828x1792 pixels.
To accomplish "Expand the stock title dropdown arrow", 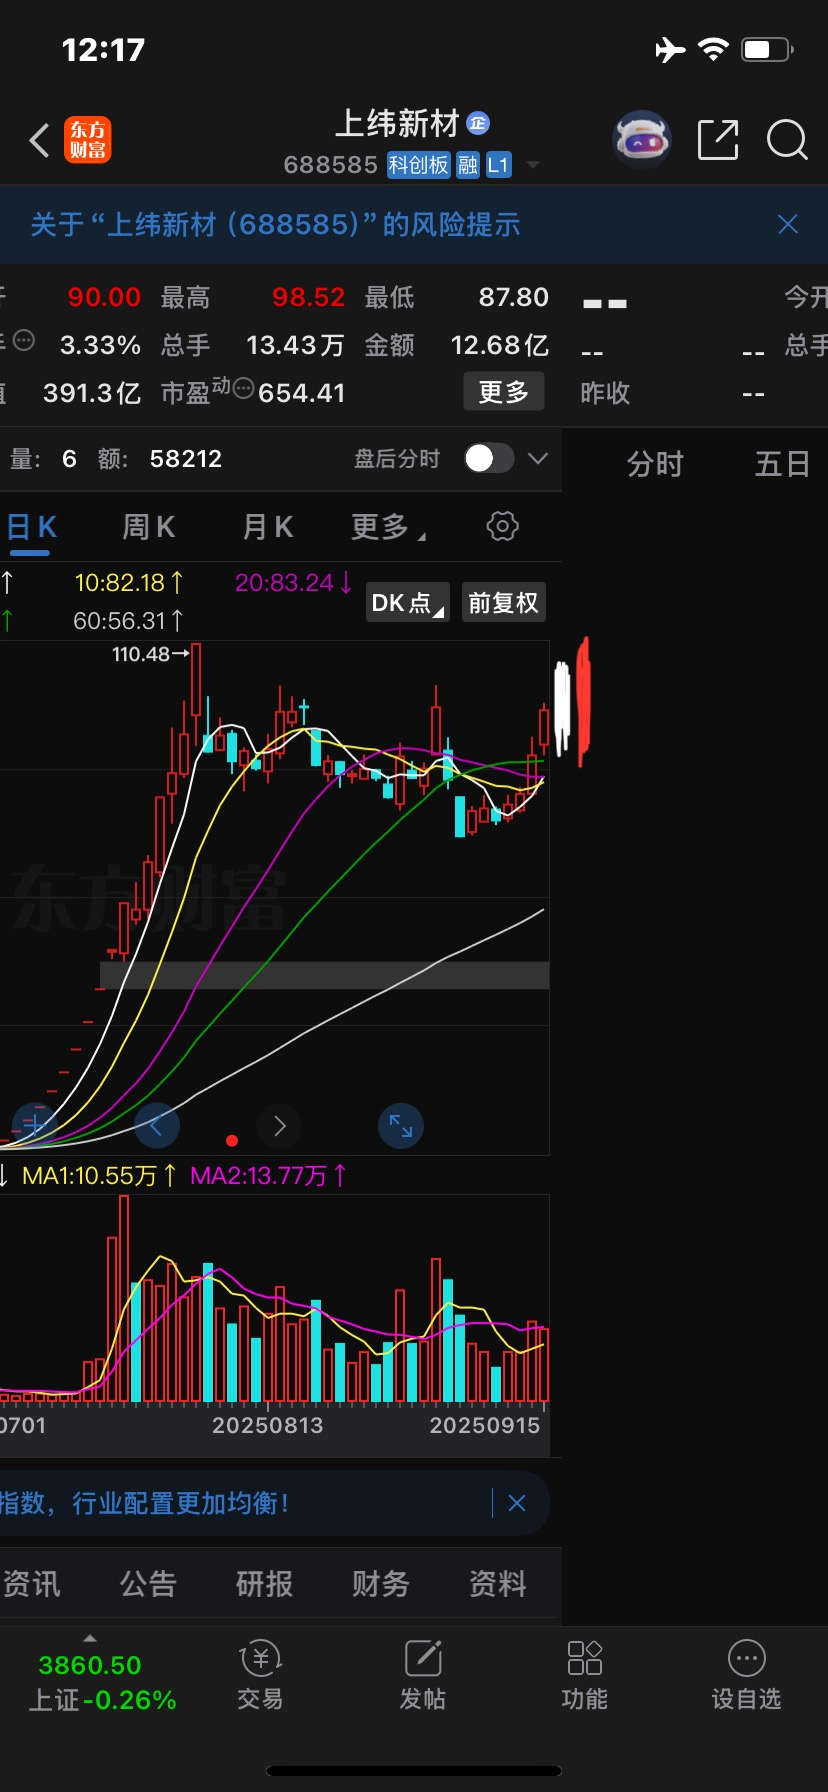I will click(533, 165).
